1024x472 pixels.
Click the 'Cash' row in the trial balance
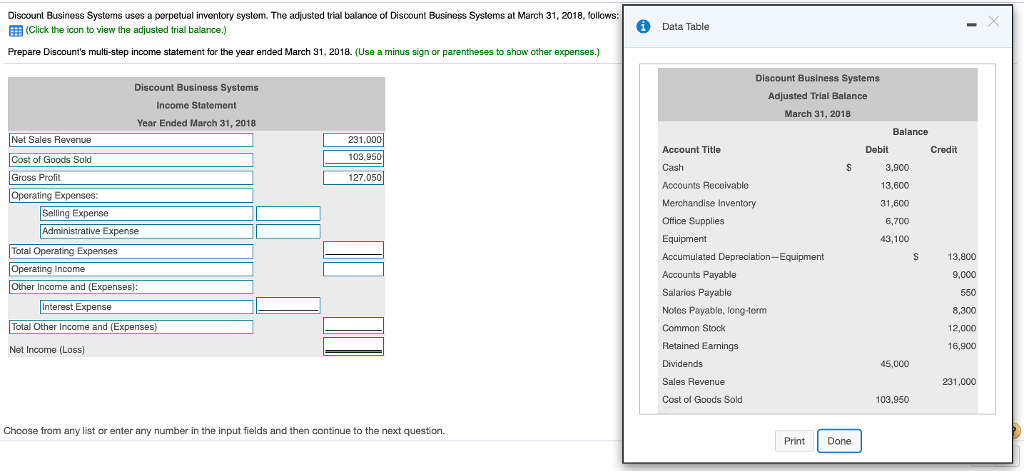(x=818, y=168)
